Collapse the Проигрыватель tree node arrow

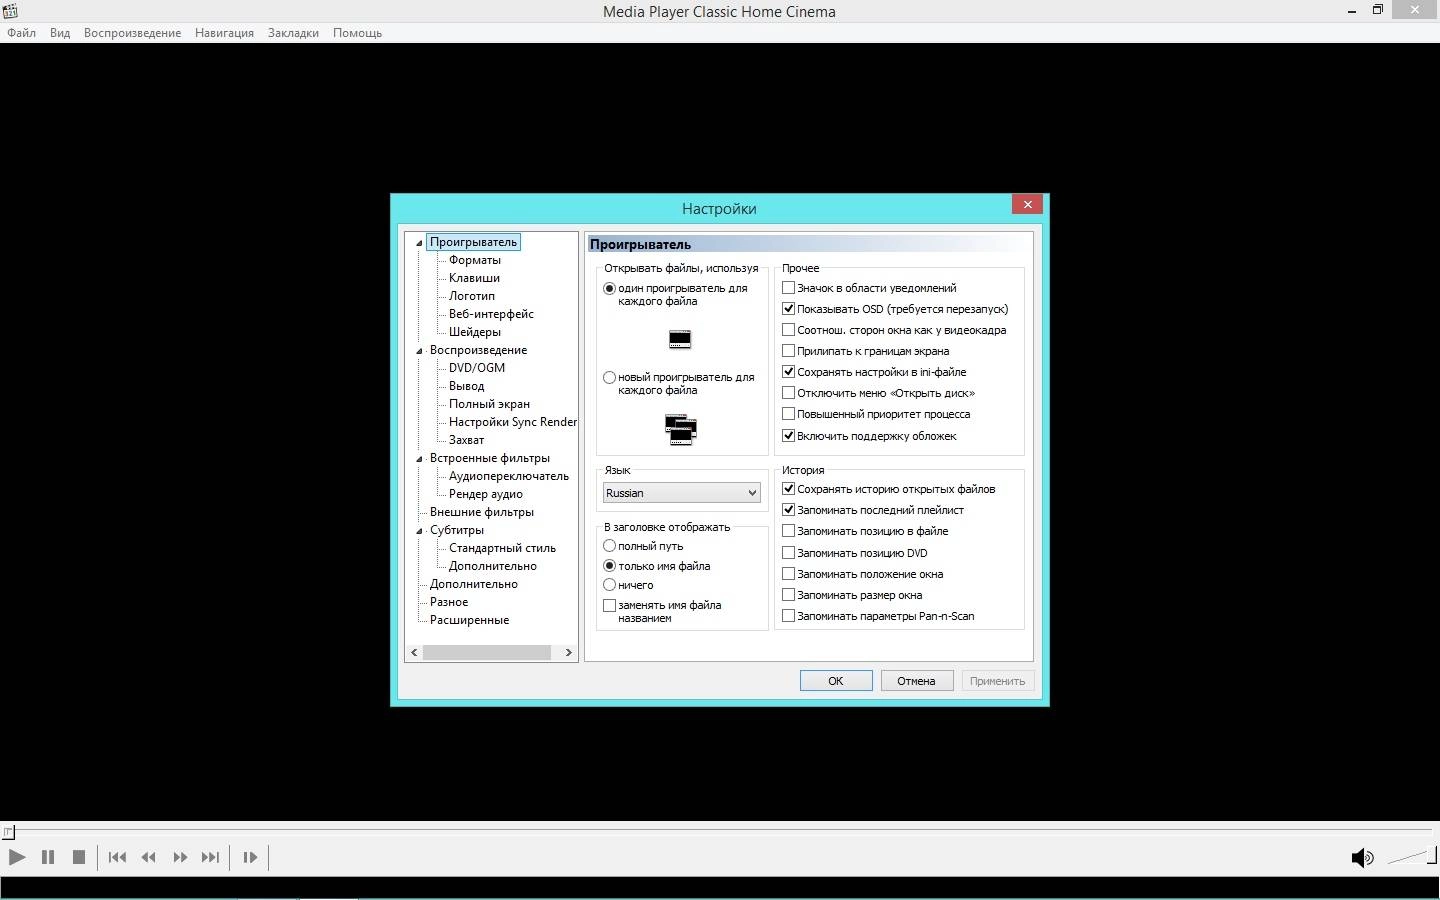point(420,243)
